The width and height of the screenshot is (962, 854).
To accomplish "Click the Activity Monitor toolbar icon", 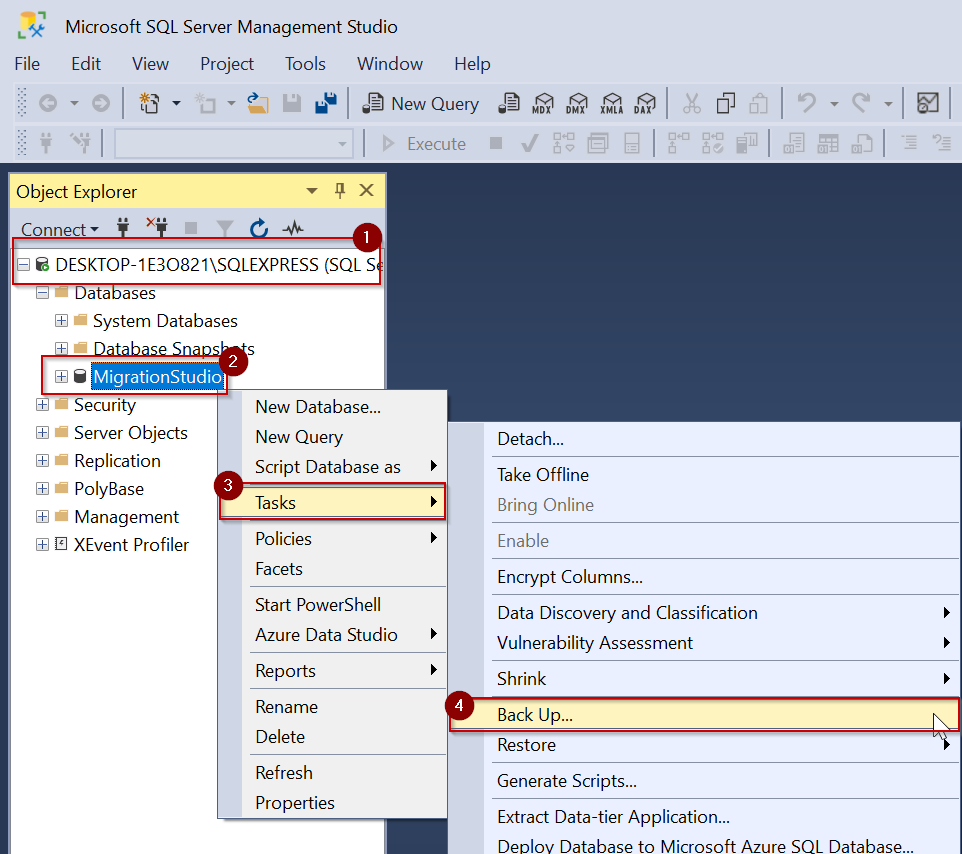I will pos(928,103).
